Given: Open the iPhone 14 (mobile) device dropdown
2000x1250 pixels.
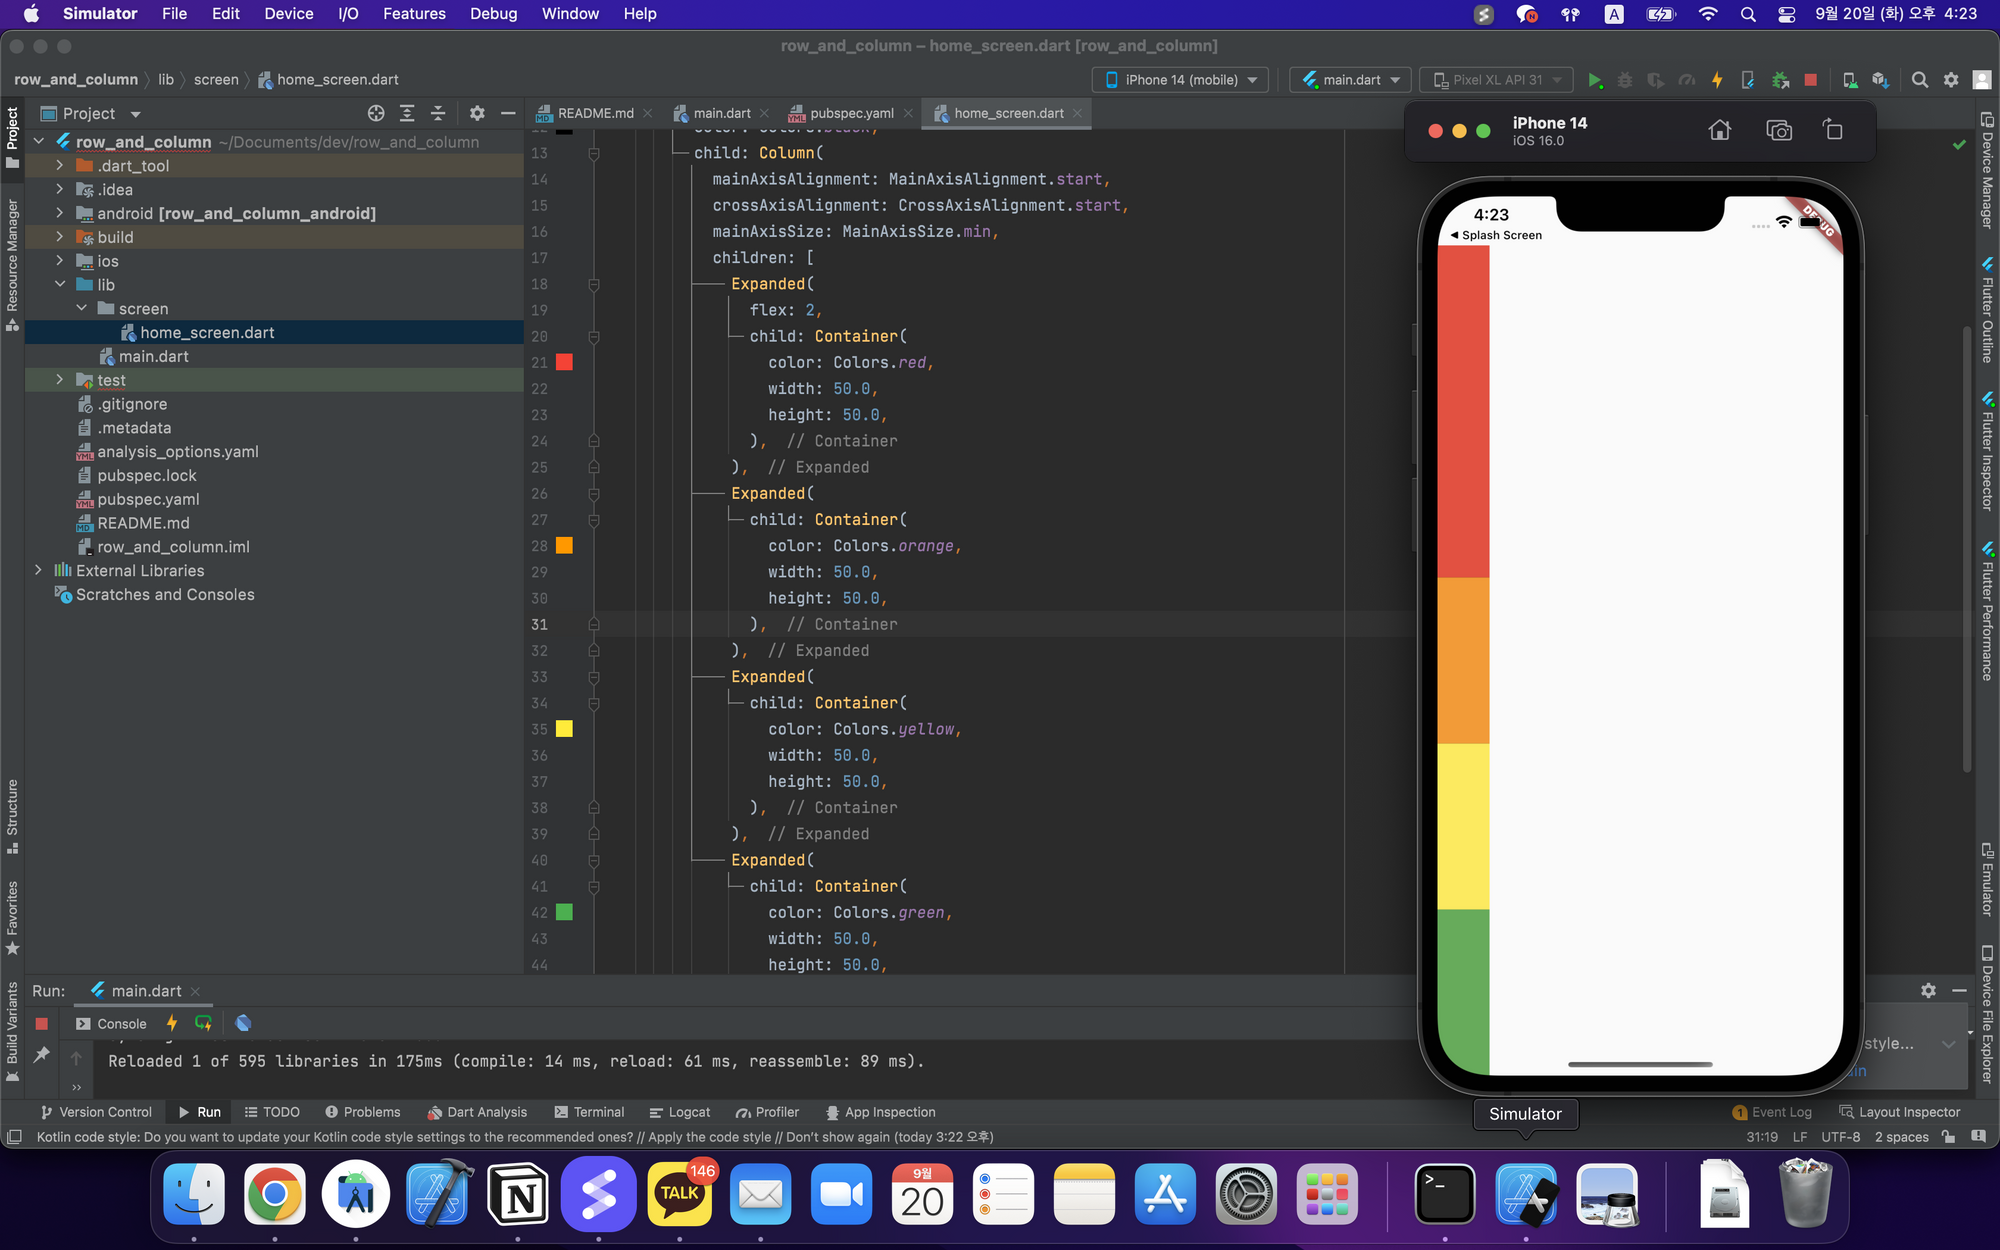Looking at the screenshot, I should 1181,80.
